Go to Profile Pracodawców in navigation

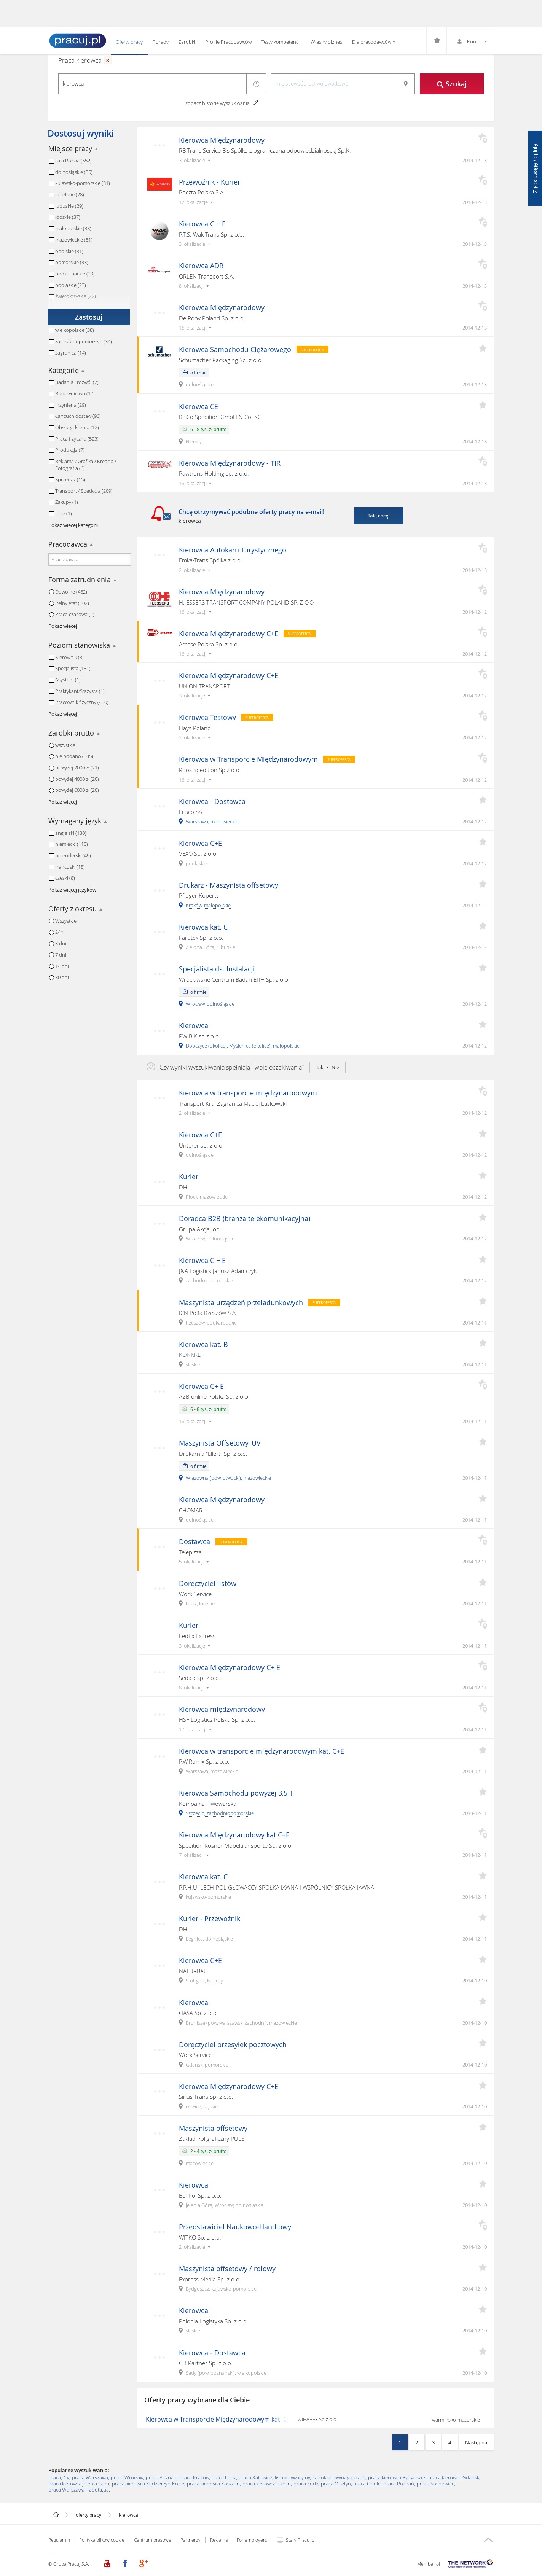[228, 42]
